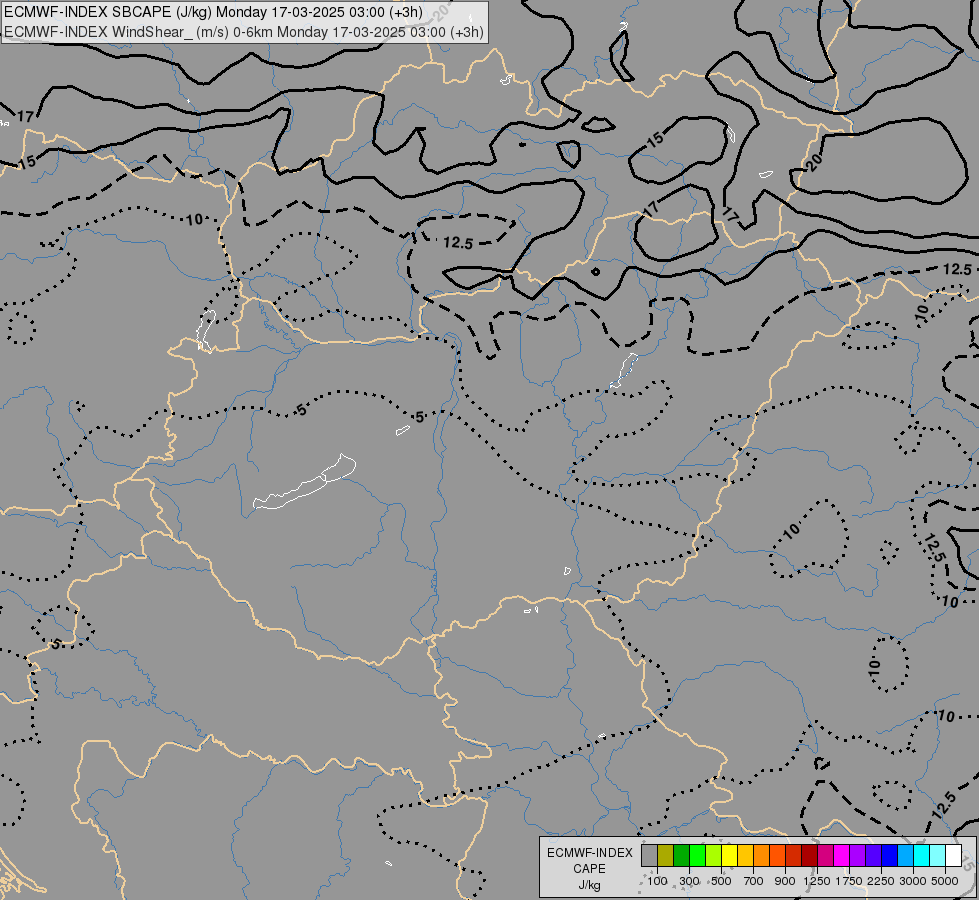Viewport: 979px width, 900px height.
Task: Click the legend tick value "3000"
Action: 913,881
